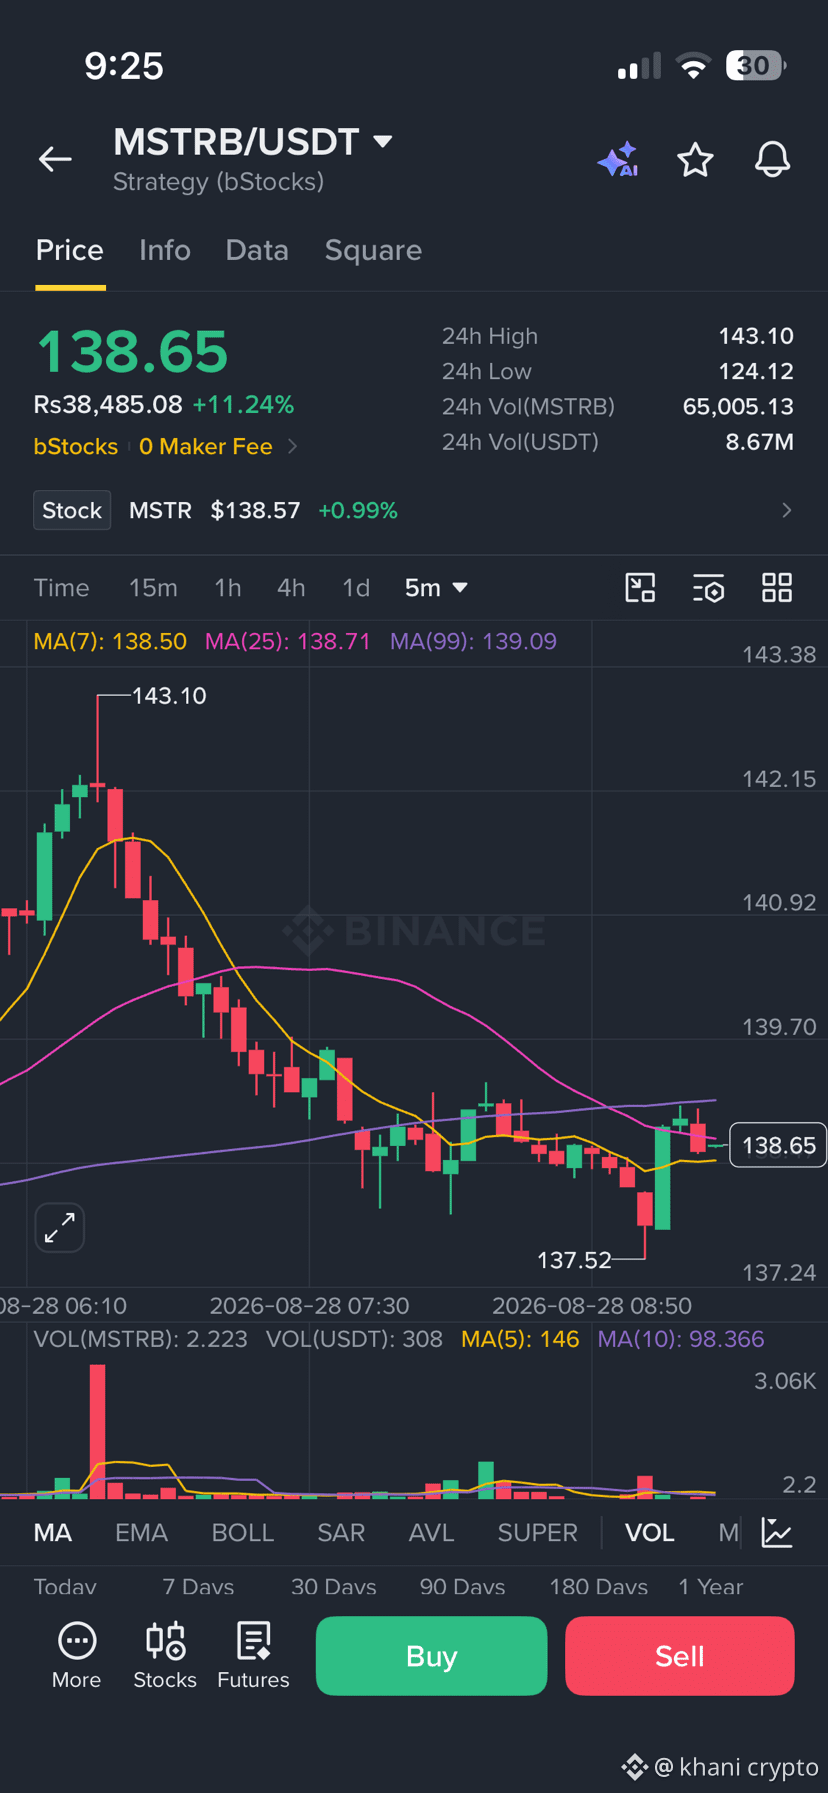
Task: Tap the 9:25 clock in status bar
Action: [x=124, y=66]
